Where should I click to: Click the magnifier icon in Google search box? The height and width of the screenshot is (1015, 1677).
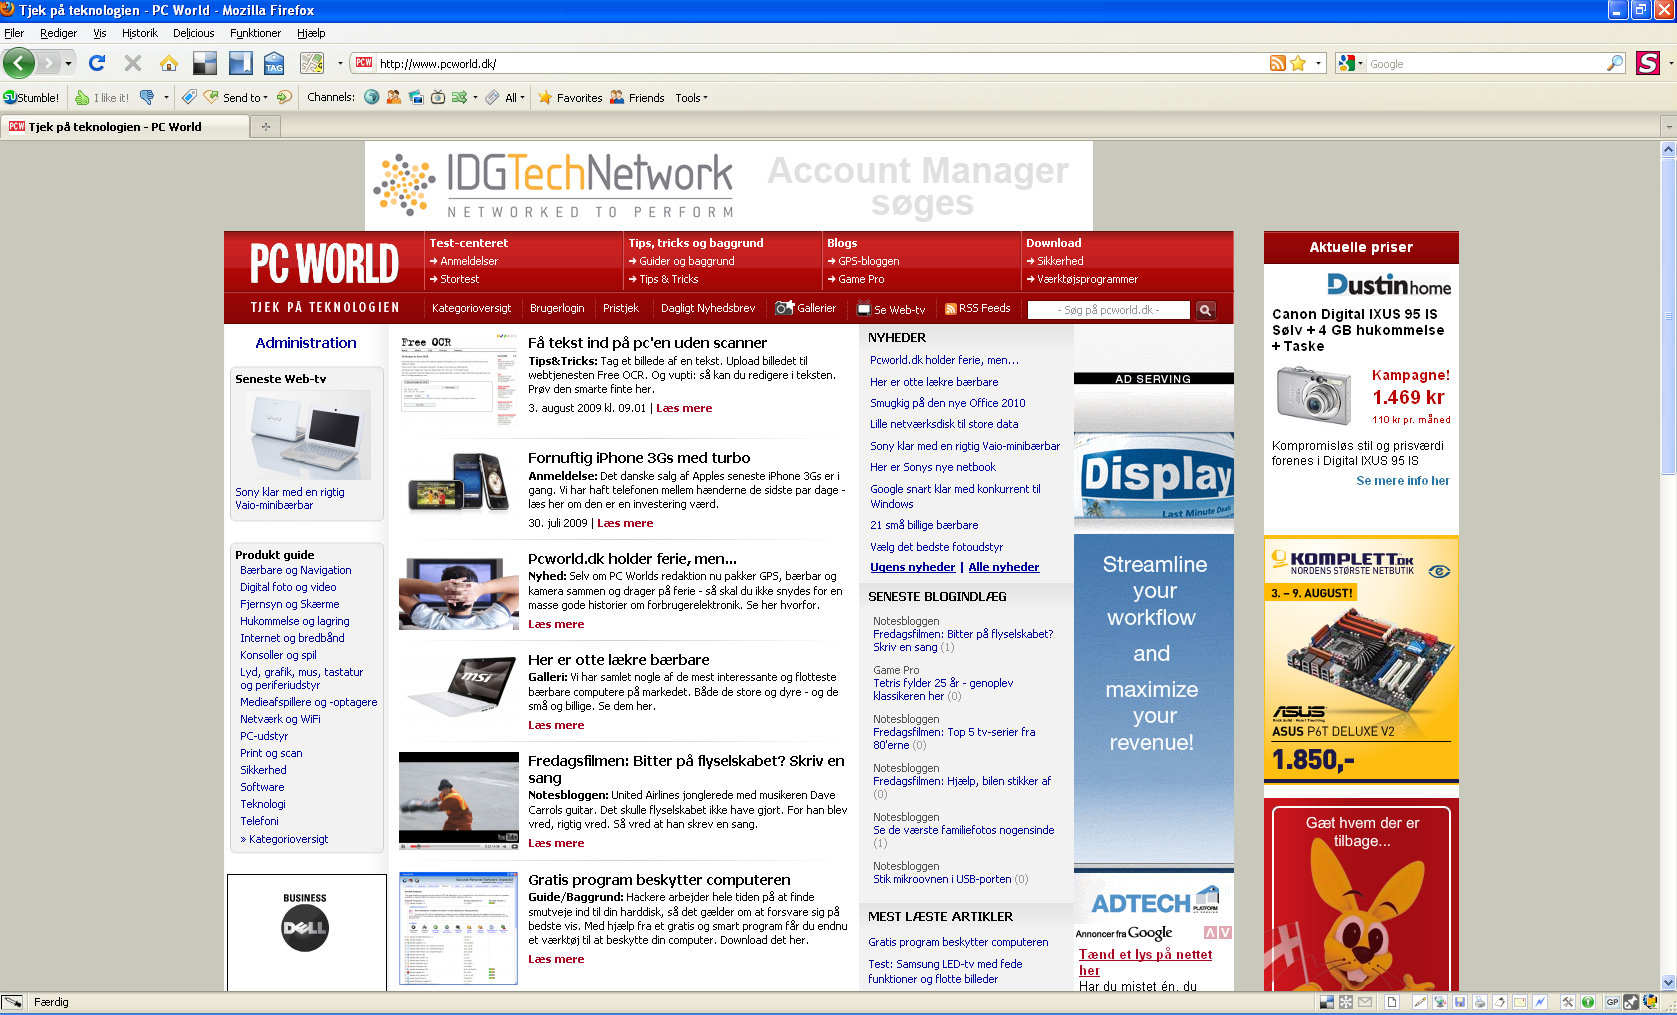1615,63
